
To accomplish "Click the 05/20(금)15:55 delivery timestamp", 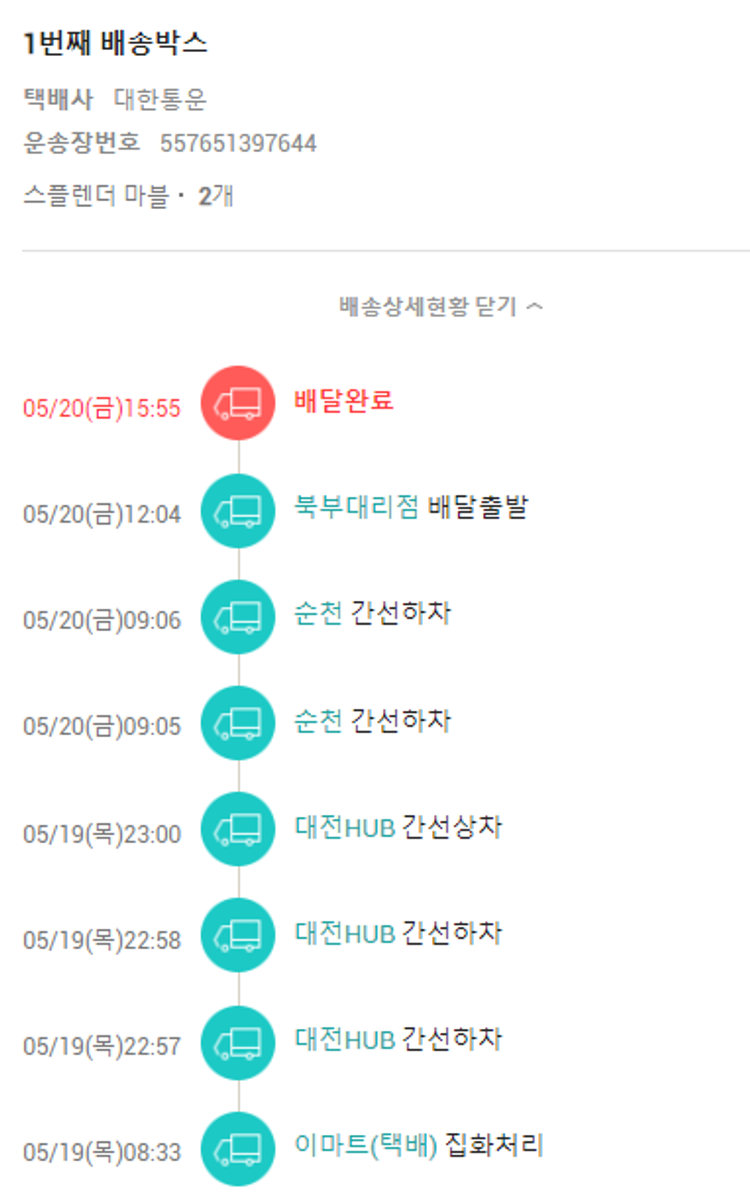I will [x=102, y=408].
